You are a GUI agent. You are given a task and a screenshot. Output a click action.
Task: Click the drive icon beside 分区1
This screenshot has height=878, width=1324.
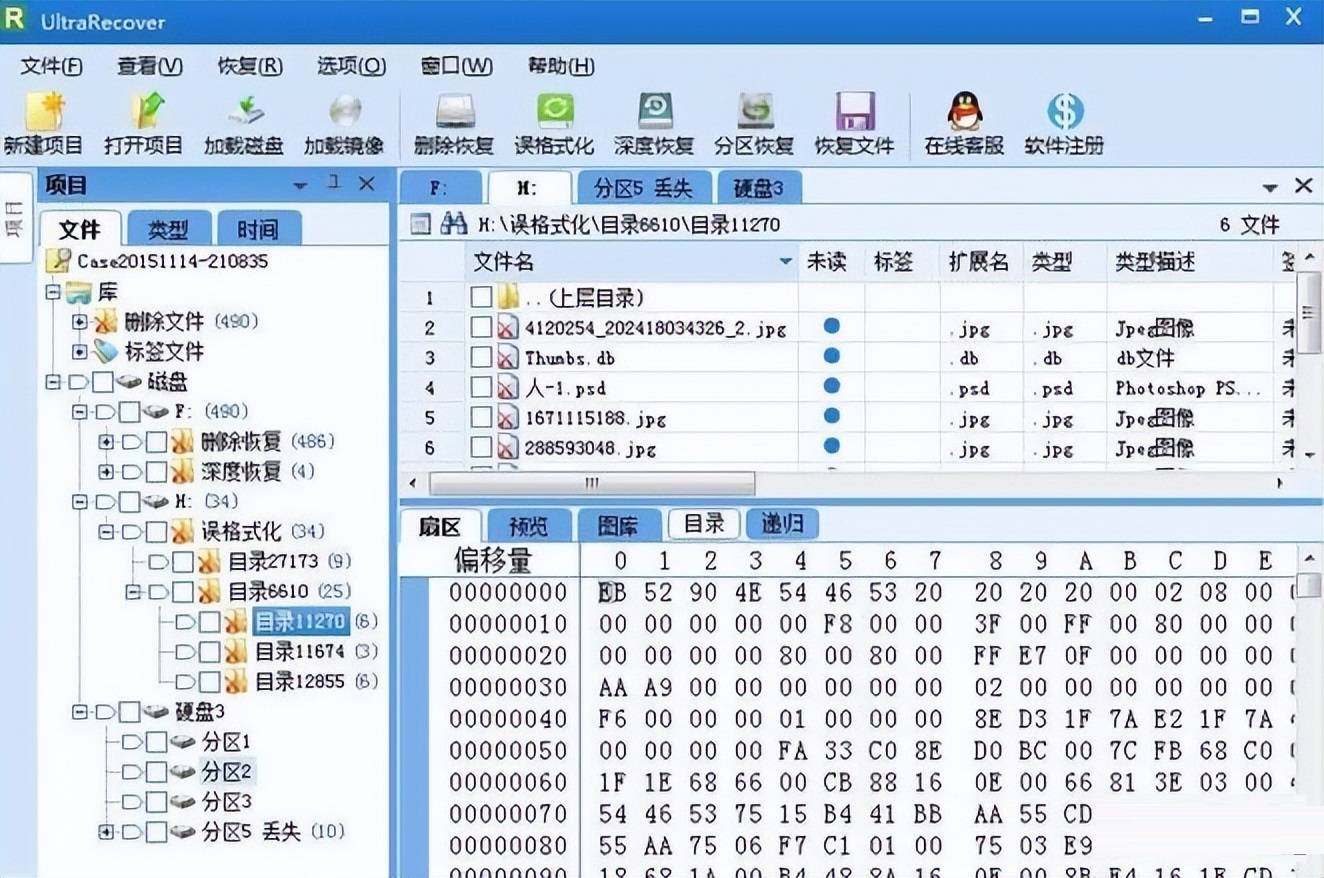pyautogui.click(x=183, y=742)
